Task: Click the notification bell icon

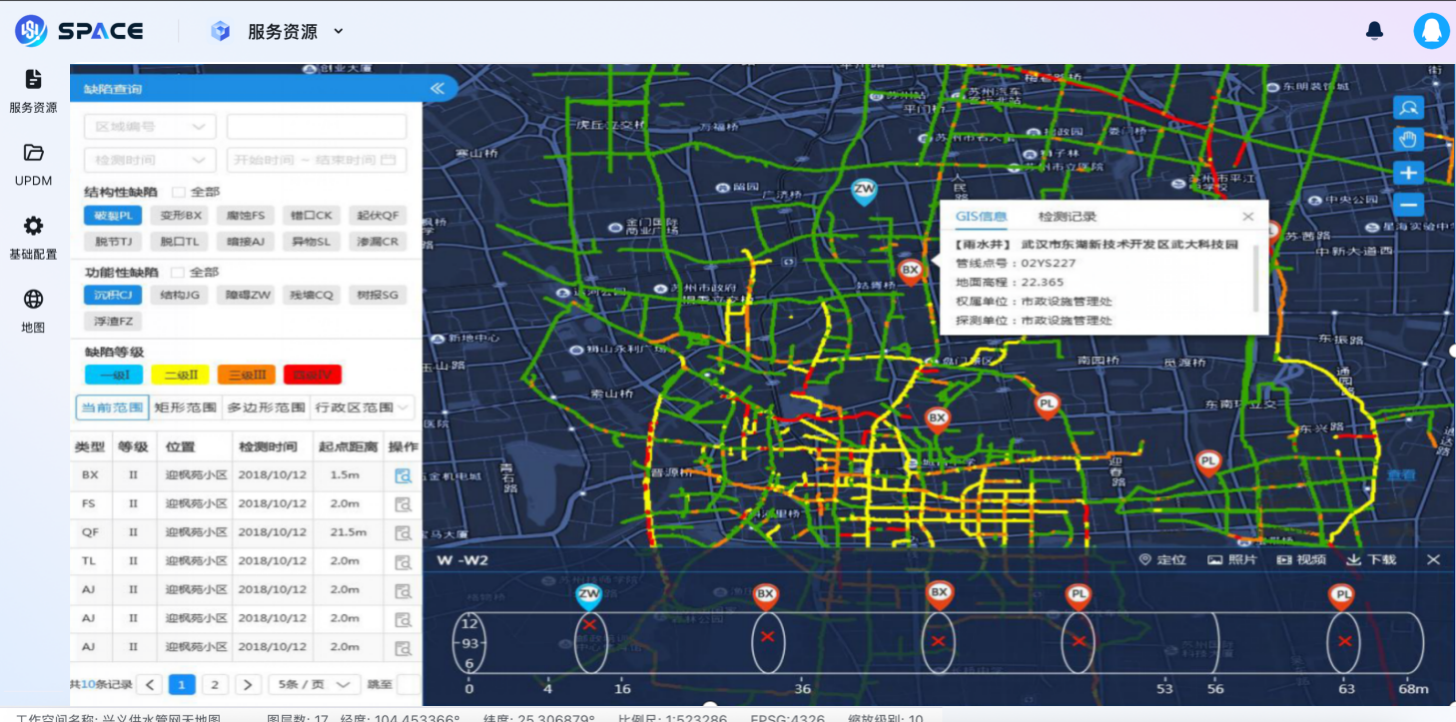Action: coord(1374,31)
